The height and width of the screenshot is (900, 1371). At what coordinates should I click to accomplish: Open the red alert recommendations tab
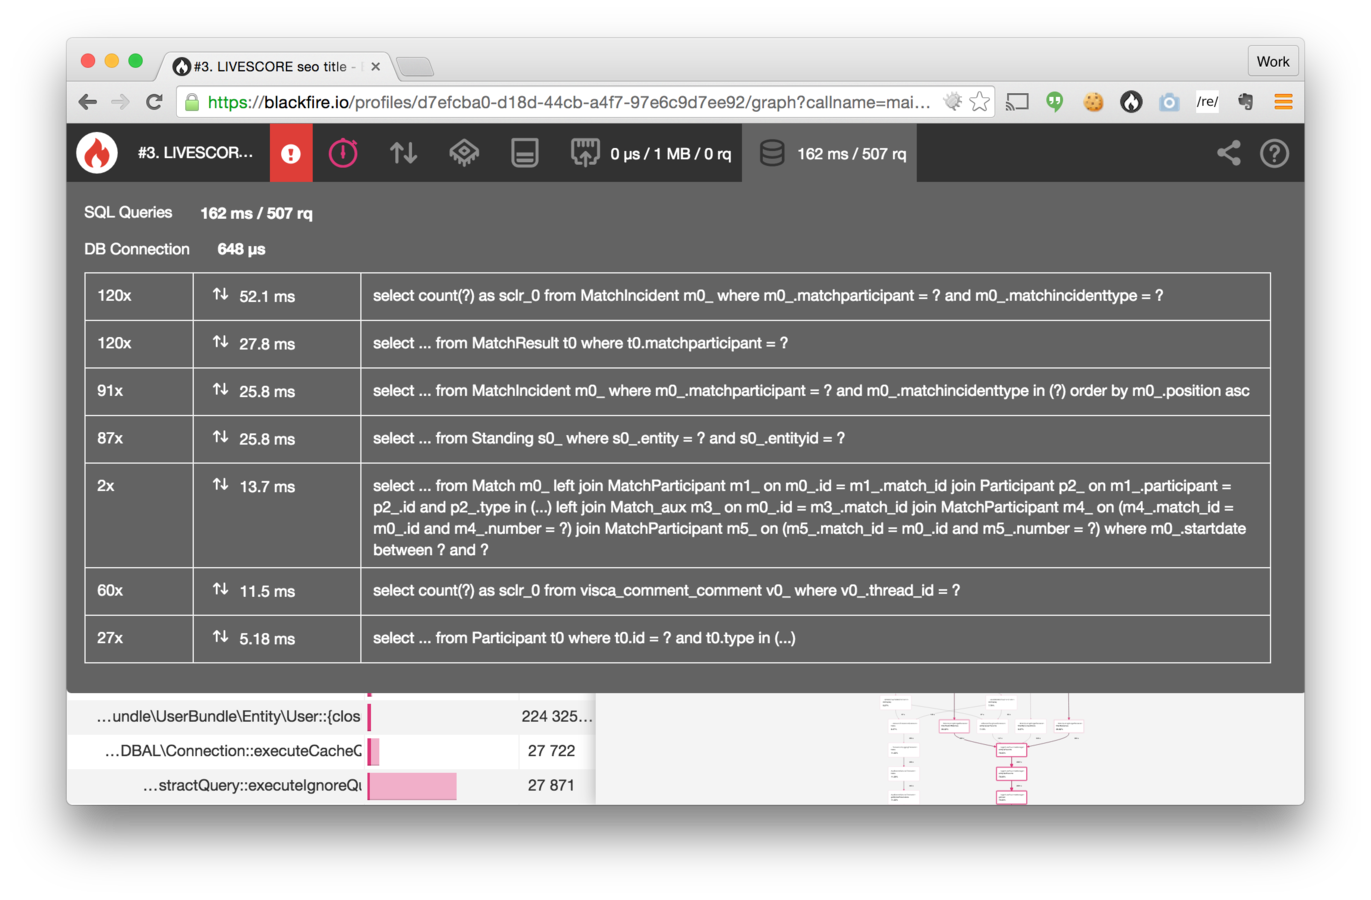pos(291,153)
